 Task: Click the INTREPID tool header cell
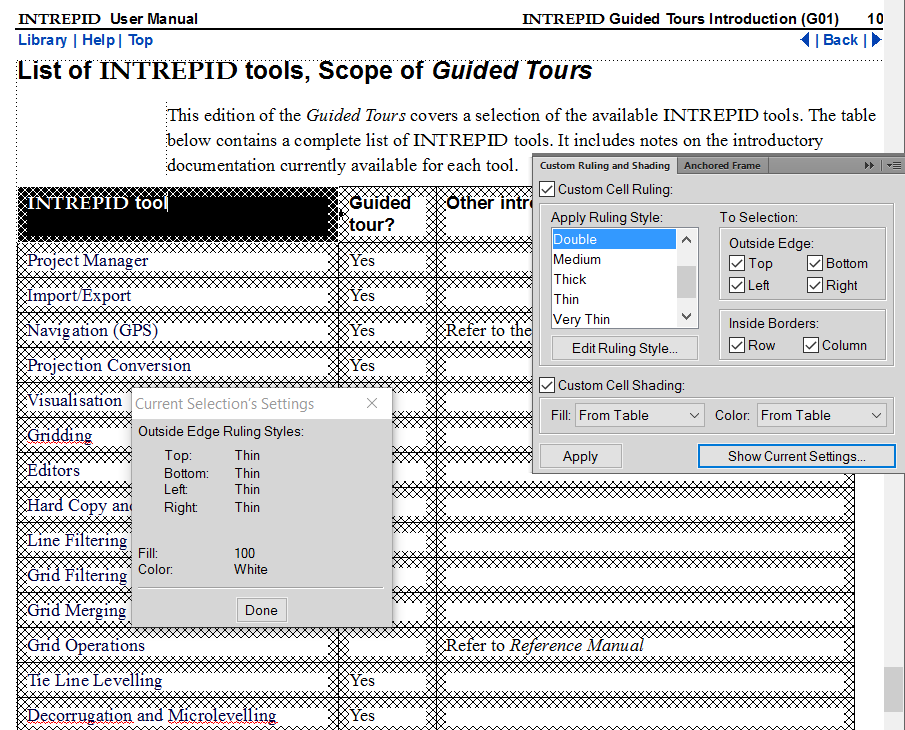(x=178, y=214)
